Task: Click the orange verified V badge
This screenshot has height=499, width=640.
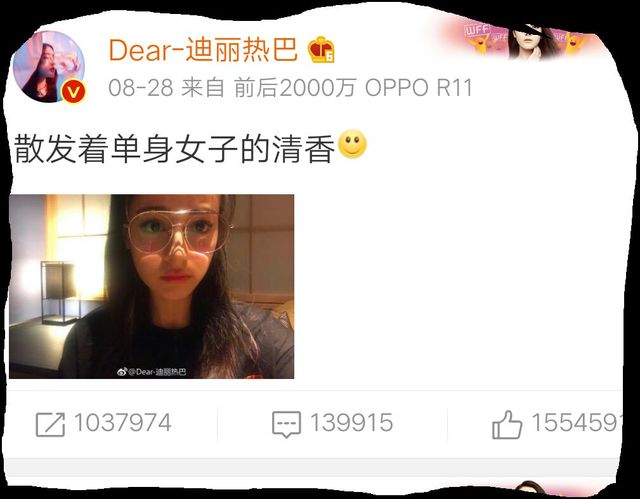Action: tap(73, 92)
